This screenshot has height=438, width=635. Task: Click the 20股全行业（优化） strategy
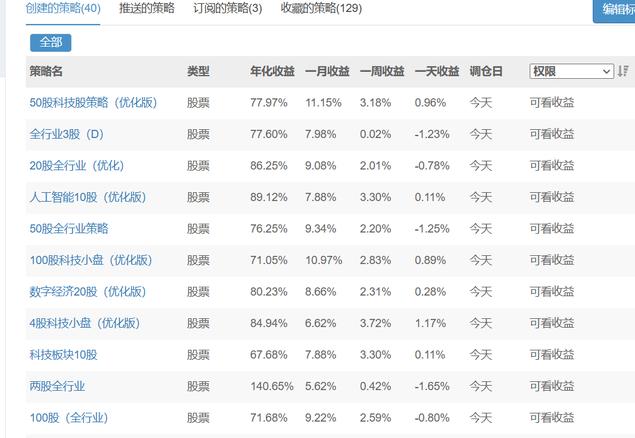(77, 165)
